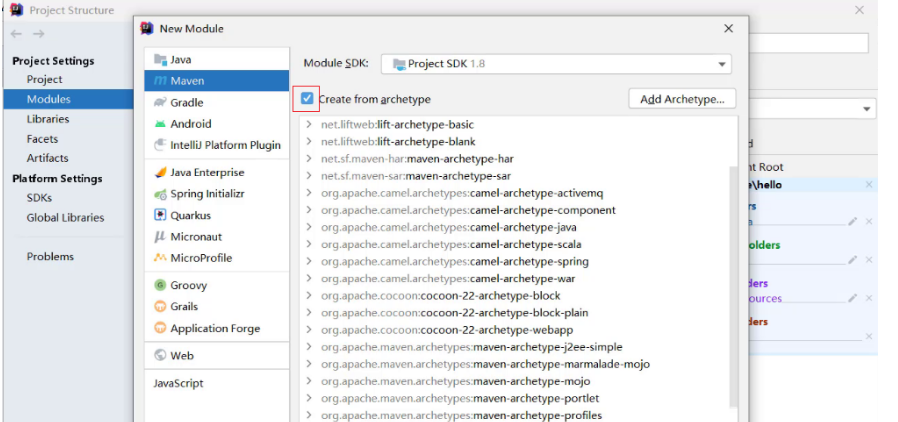
Task: Choose the Micronaut mu icon
Action: [x=160, y=236]
